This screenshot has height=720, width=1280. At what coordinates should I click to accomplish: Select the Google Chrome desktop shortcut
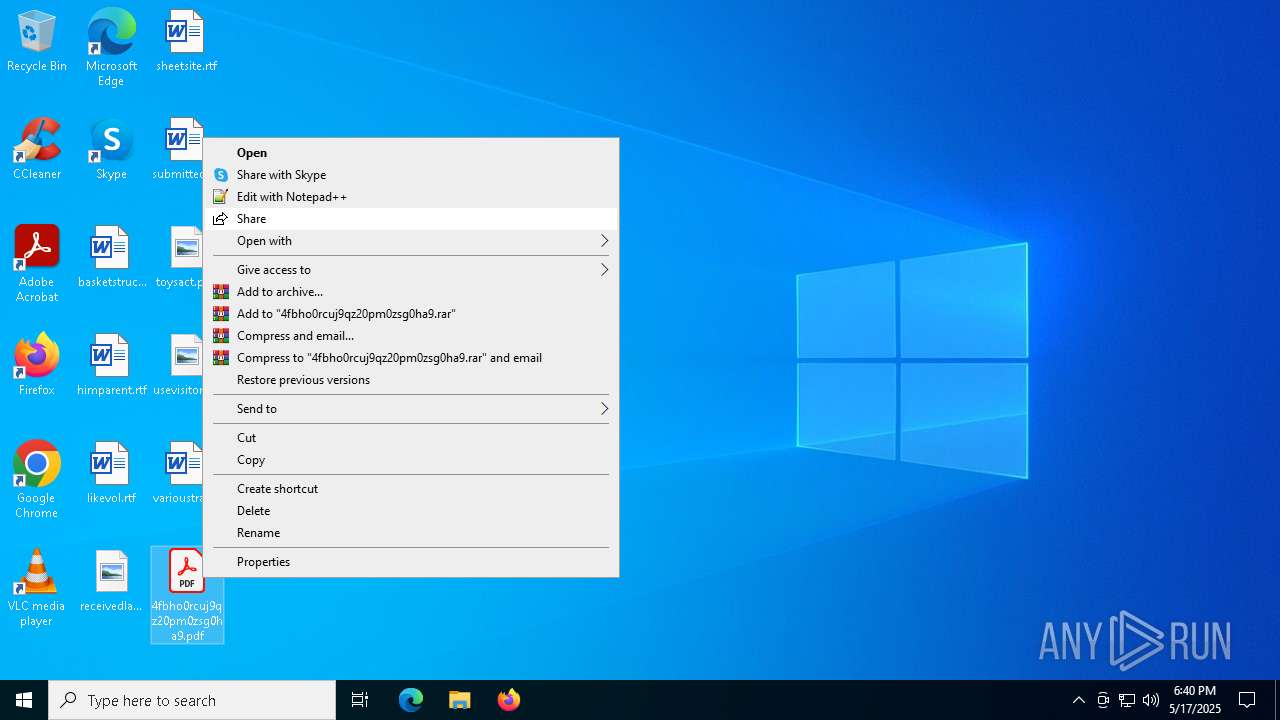tap(37, 481)
